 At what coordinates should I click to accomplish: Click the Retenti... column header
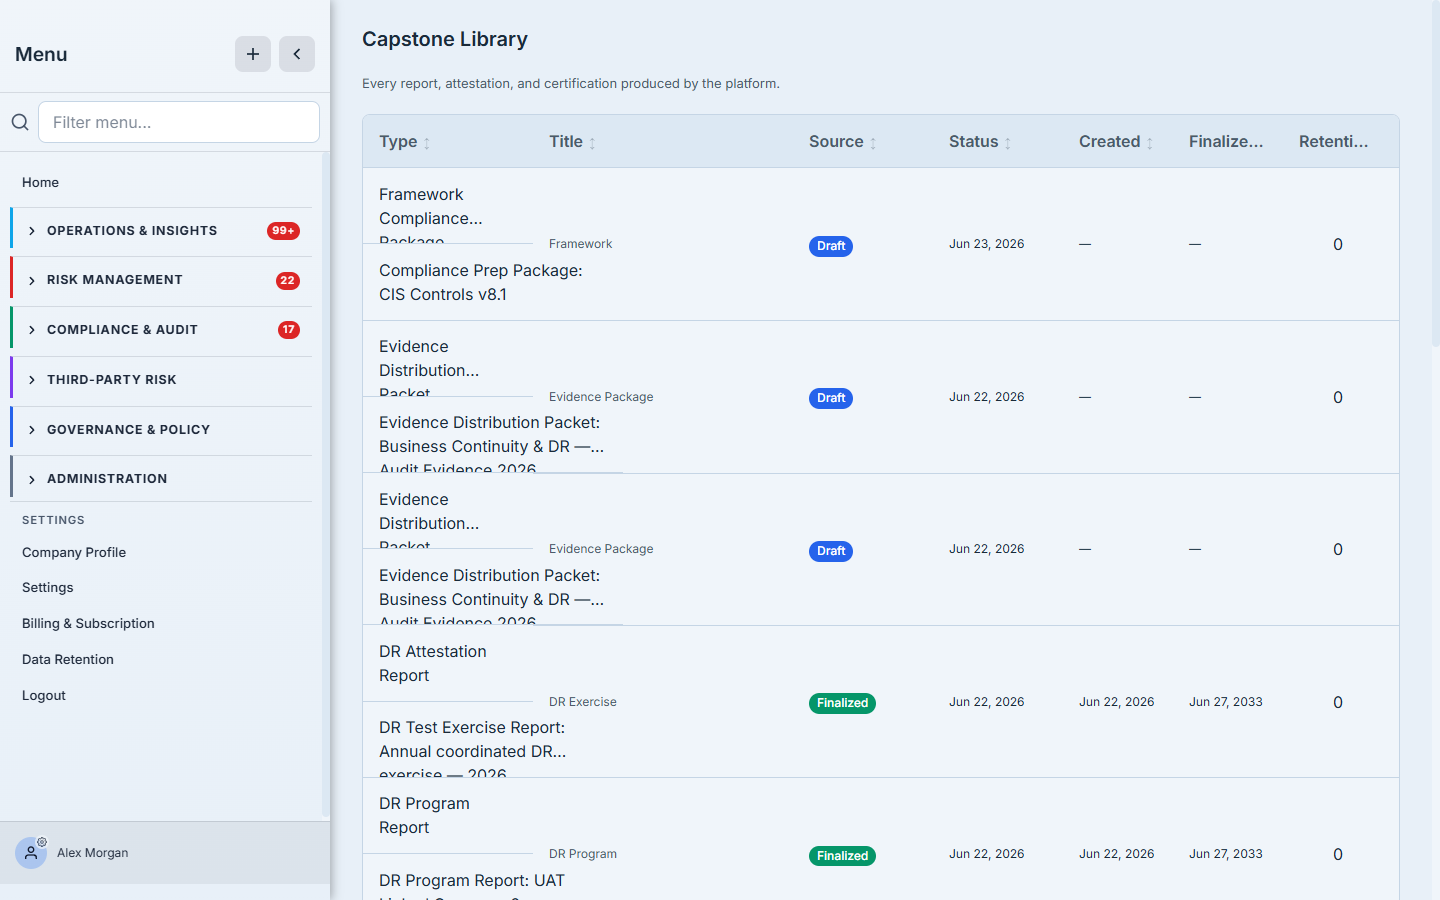click(x=1334, y=142)
